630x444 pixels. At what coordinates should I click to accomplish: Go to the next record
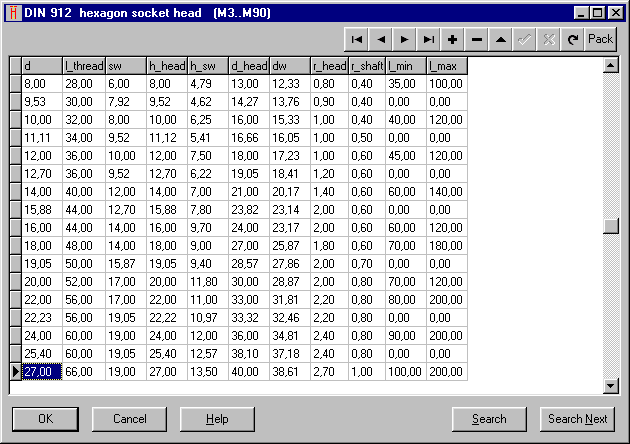point(405,40)
